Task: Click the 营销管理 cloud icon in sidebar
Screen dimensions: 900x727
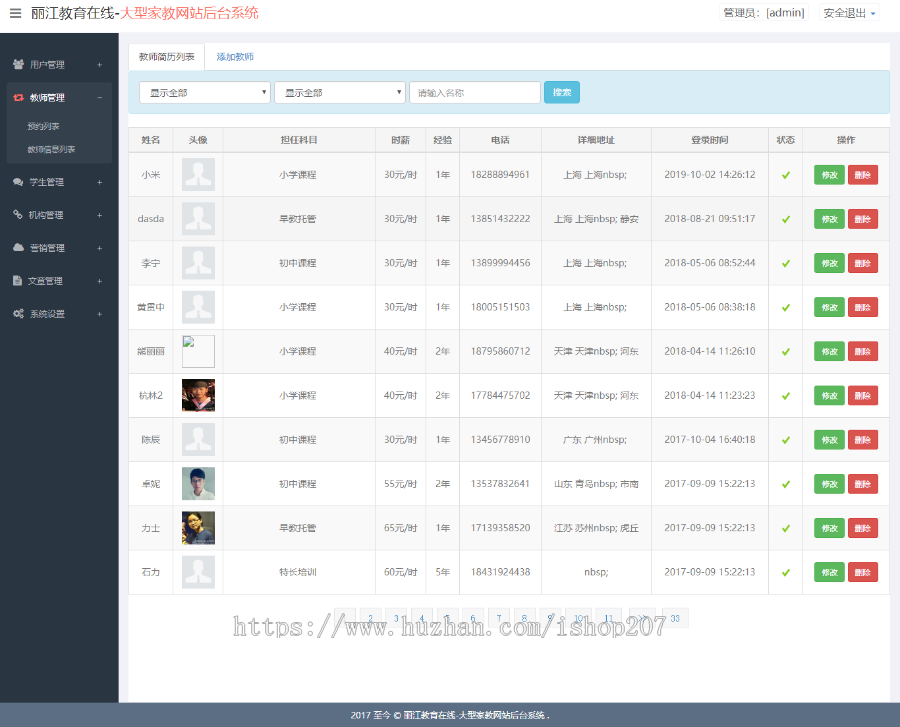Action: pyautogui.click(x=18, y=248)
